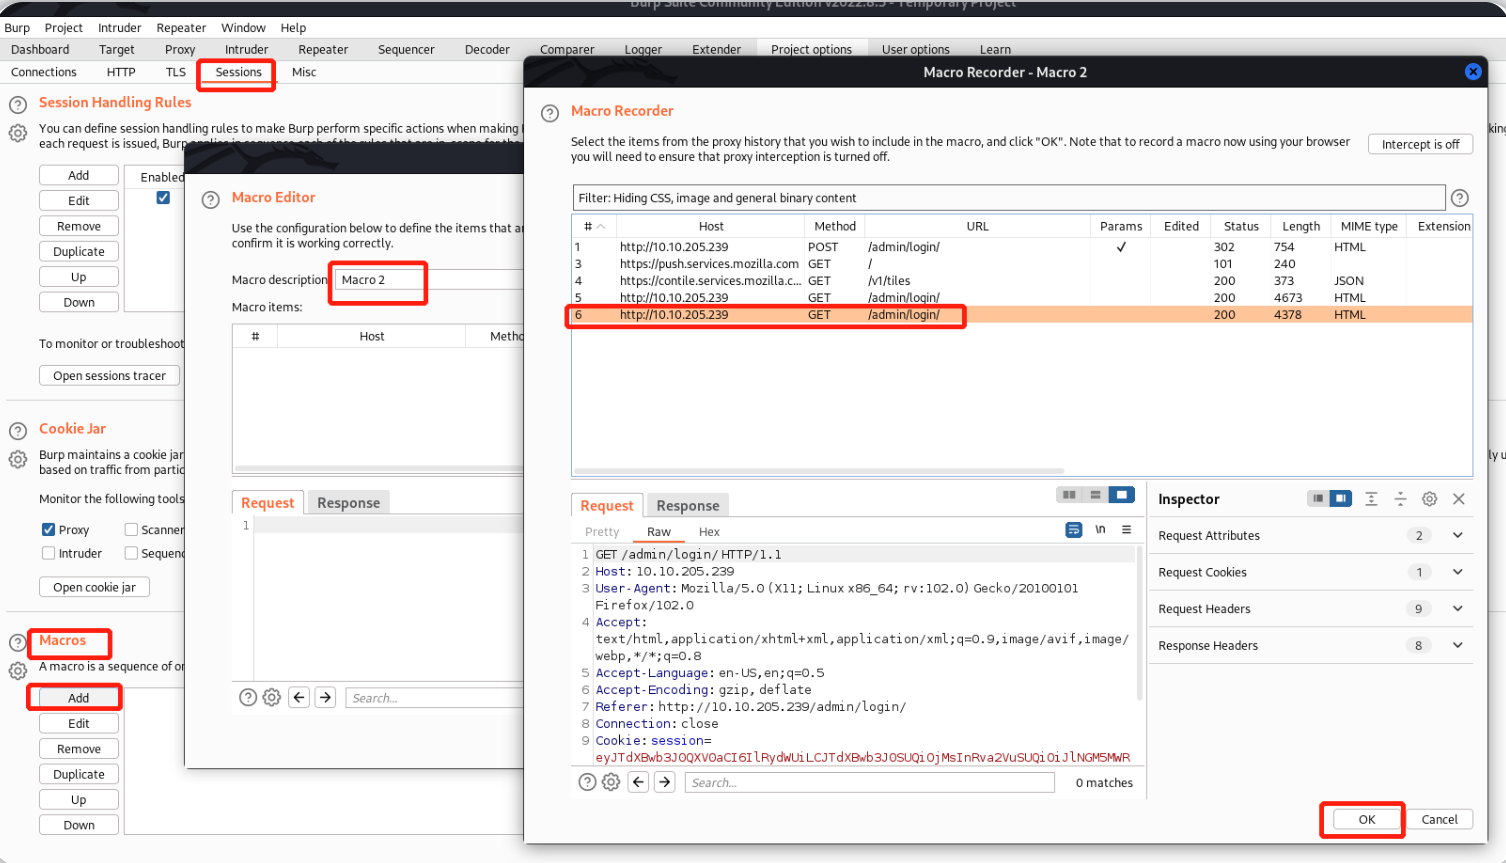Screen dimensions: 1506x863
Task: Close the Inspector panel
Action: click(x=1459, y=499)
